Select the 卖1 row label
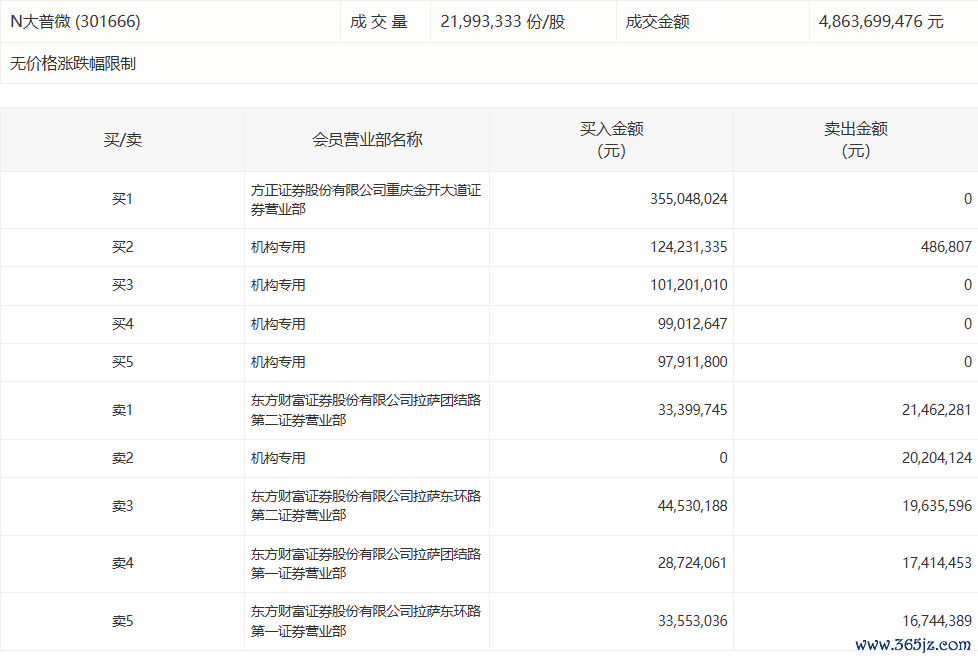This screenshot has height=660, width=978. 122,410
